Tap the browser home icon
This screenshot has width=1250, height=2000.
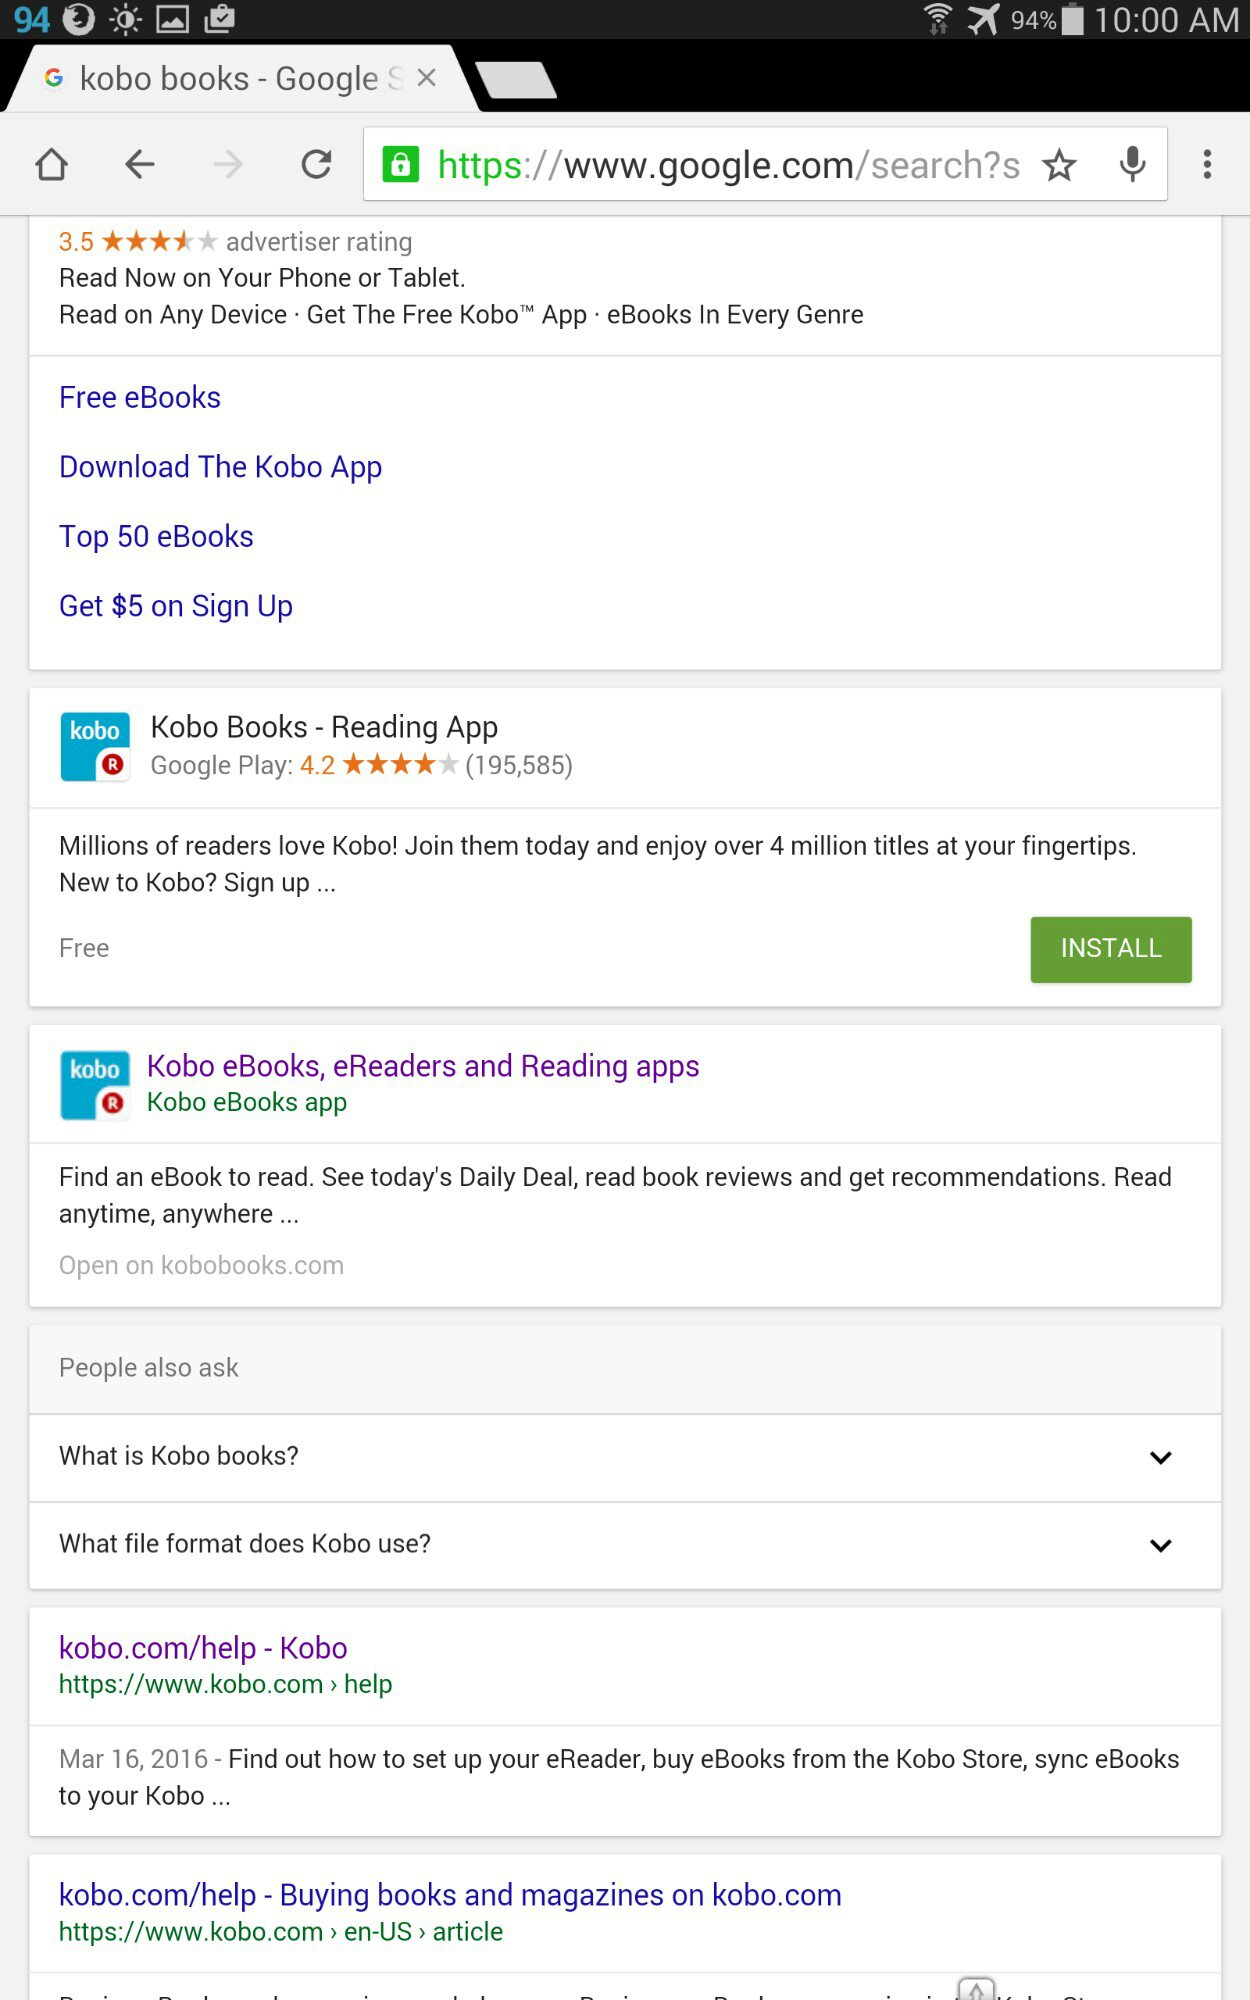pos(52,165)
